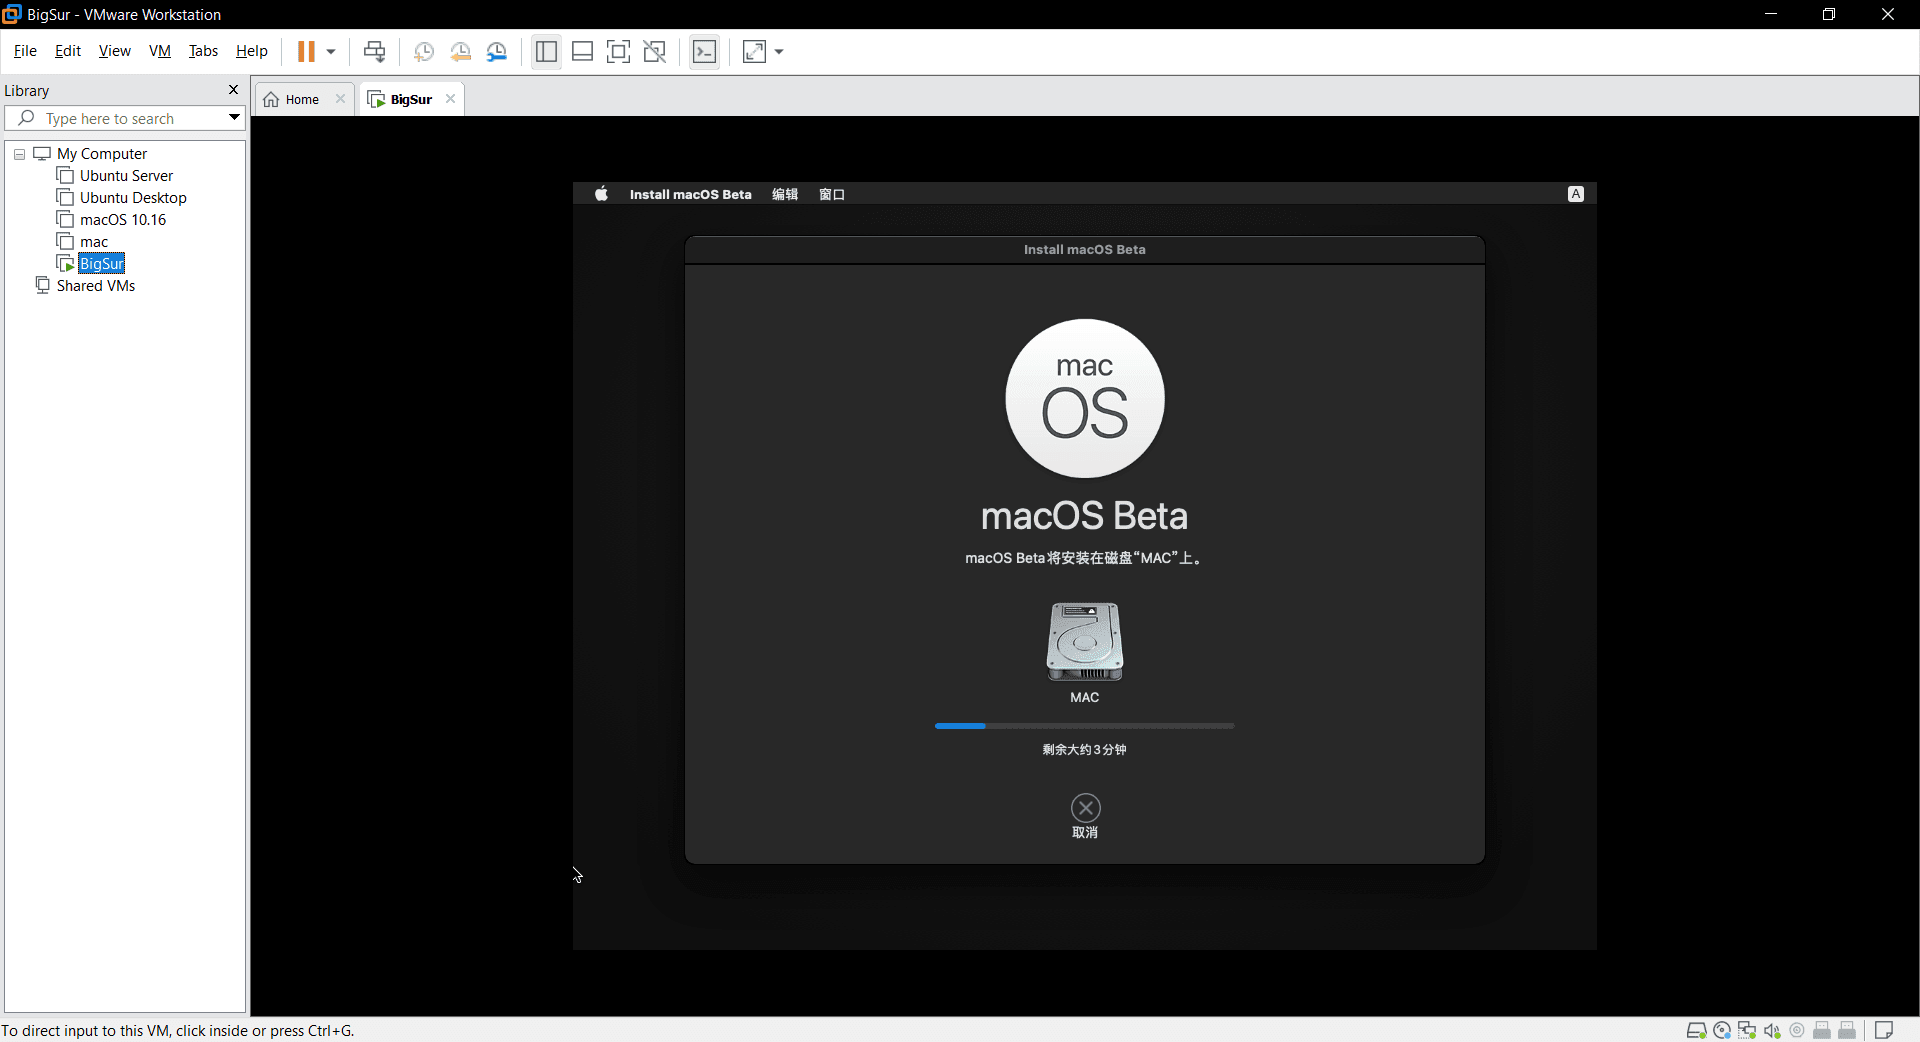Open the snapshot manager
The width and height of the screenshot is (1920, 1042).
point(497,52)
